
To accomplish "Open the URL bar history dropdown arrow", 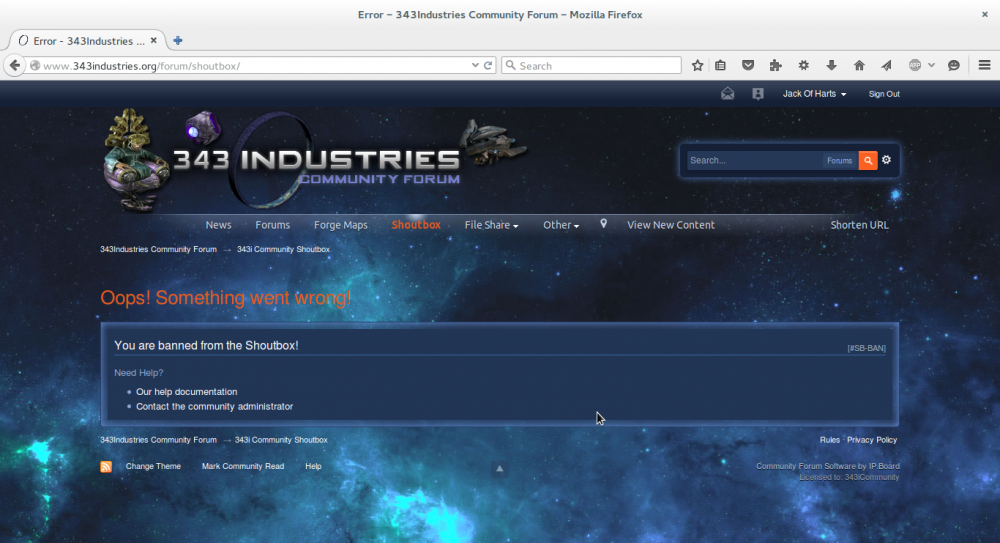I will point(475,65).
